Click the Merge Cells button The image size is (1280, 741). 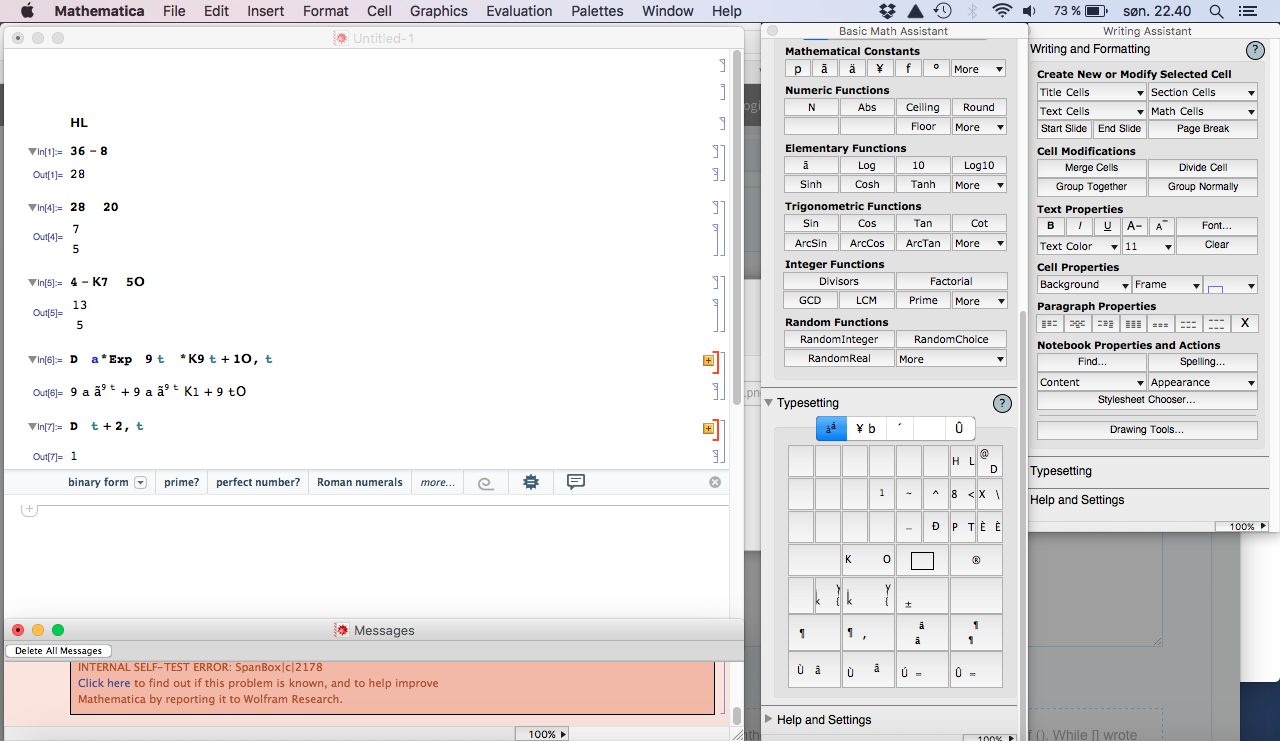pos(1091,168)
